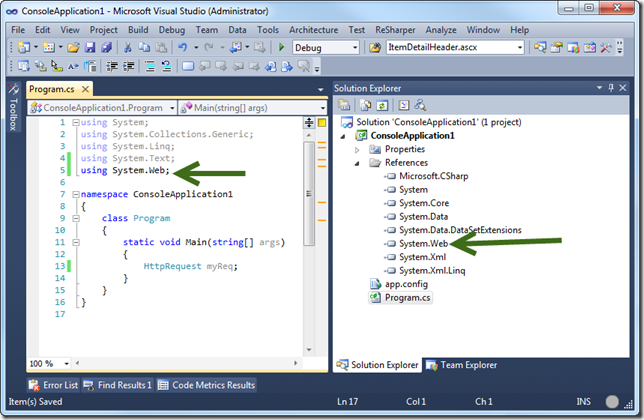Toggle the editor split bar handle

click(309, 122)
